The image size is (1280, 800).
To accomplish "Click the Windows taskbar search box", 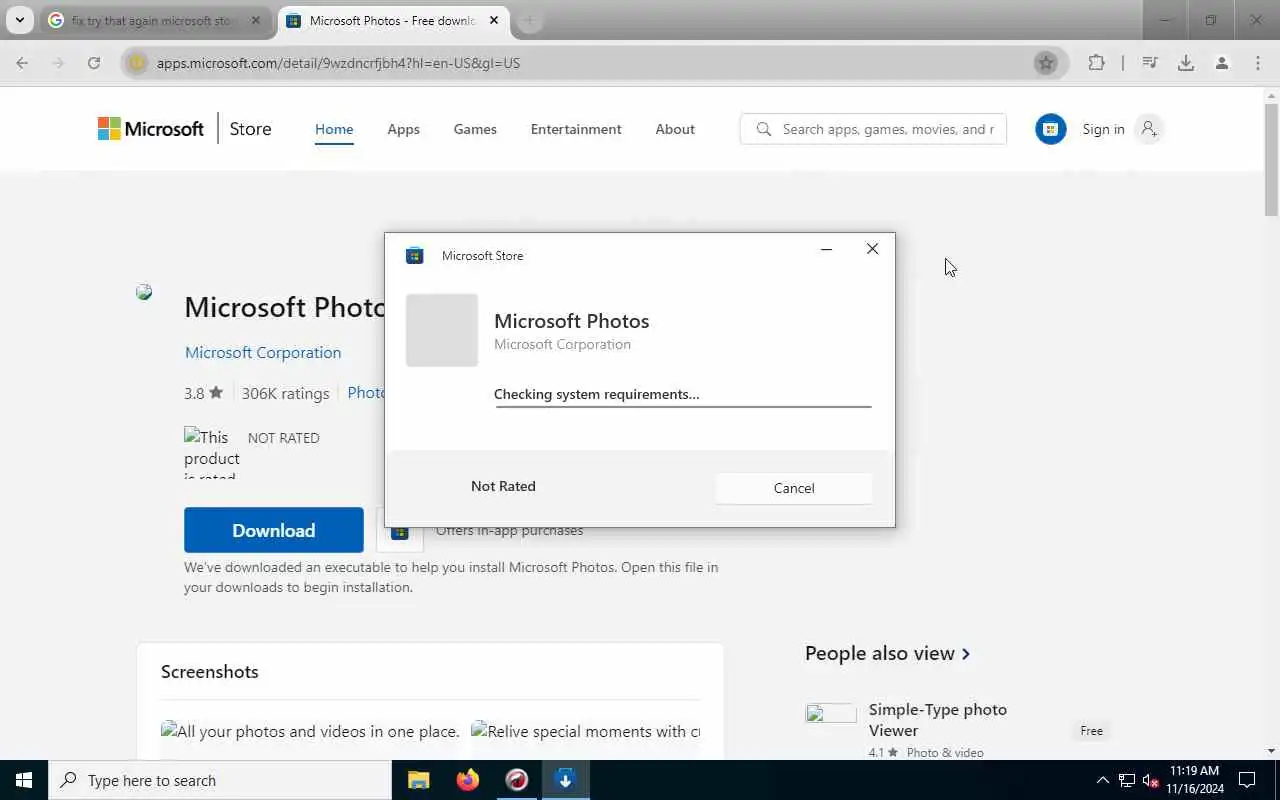I will (220, 780).
